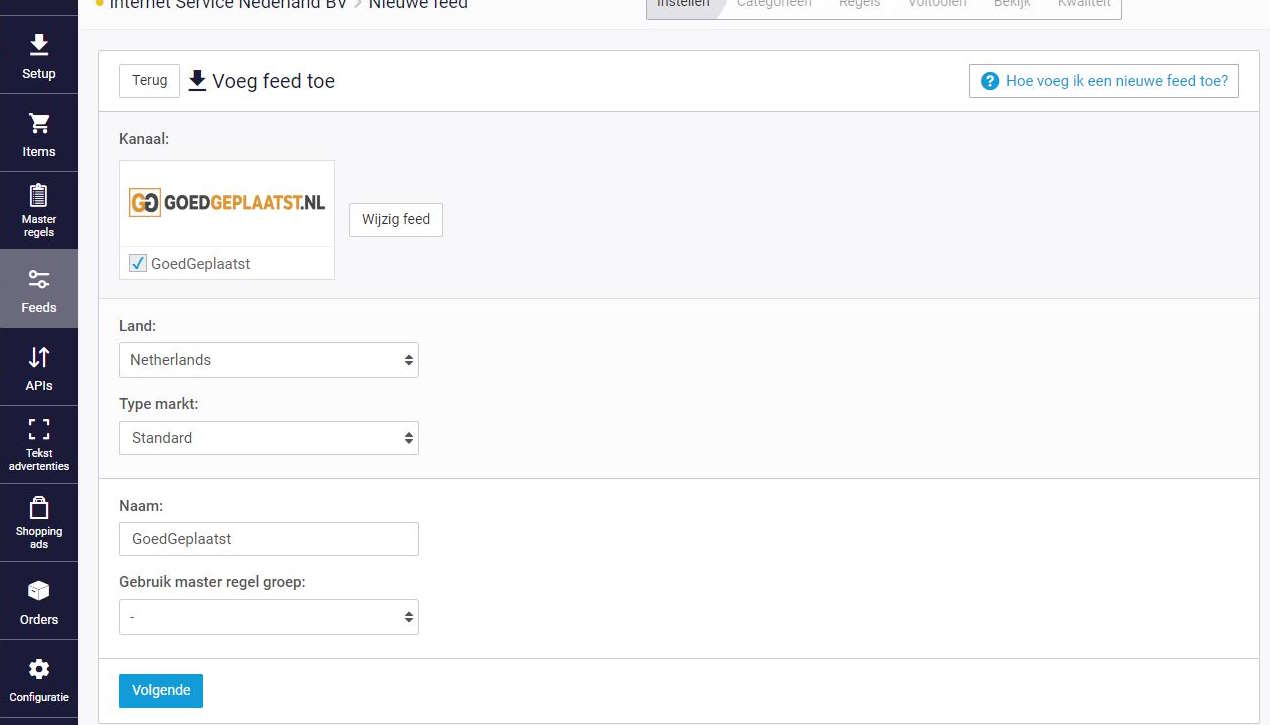Switch to the Categorieën step tab
The width and height of the screenshot is (1270, 725).
tap(774, 4)
